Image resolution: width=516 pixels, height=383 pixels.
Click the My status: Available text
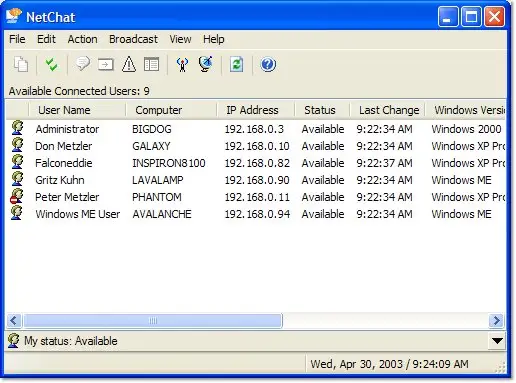coord(71,341)
